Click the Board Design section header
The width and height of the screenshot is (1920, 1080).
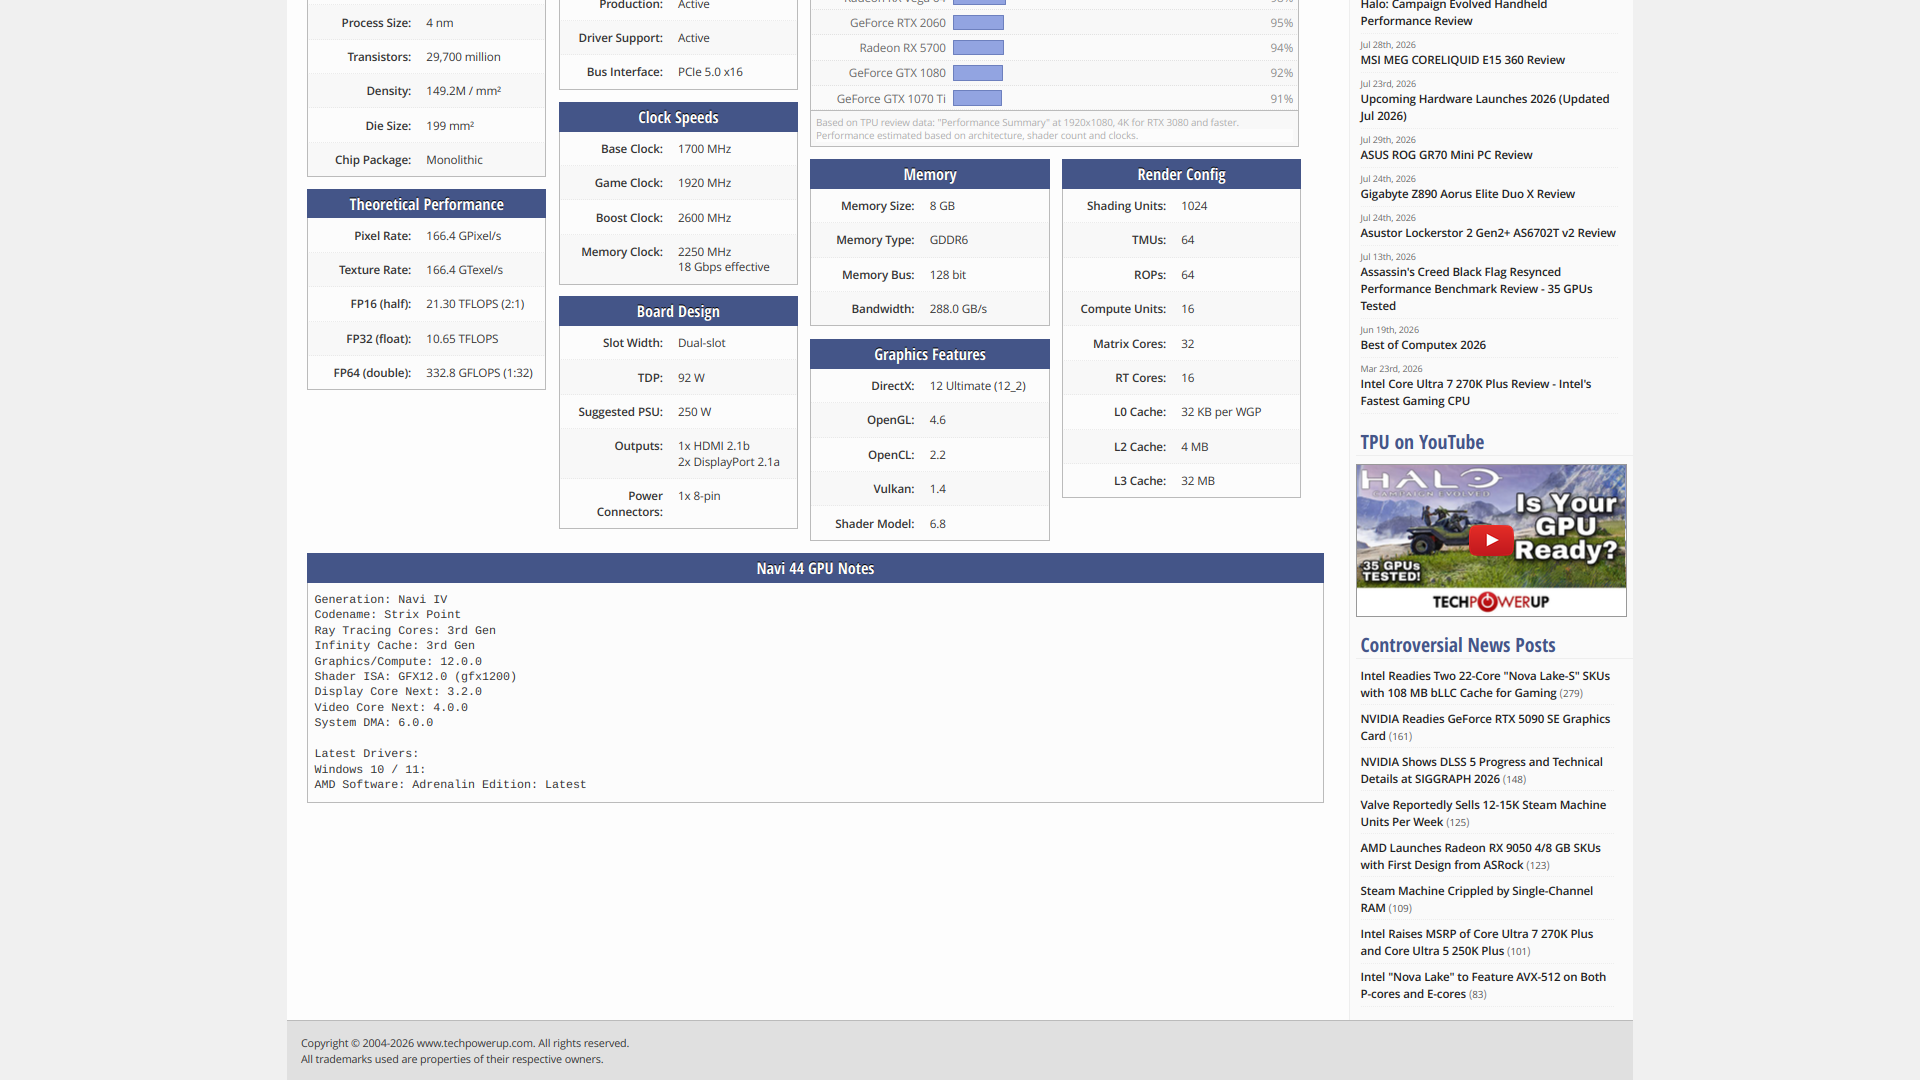point(678,311)
